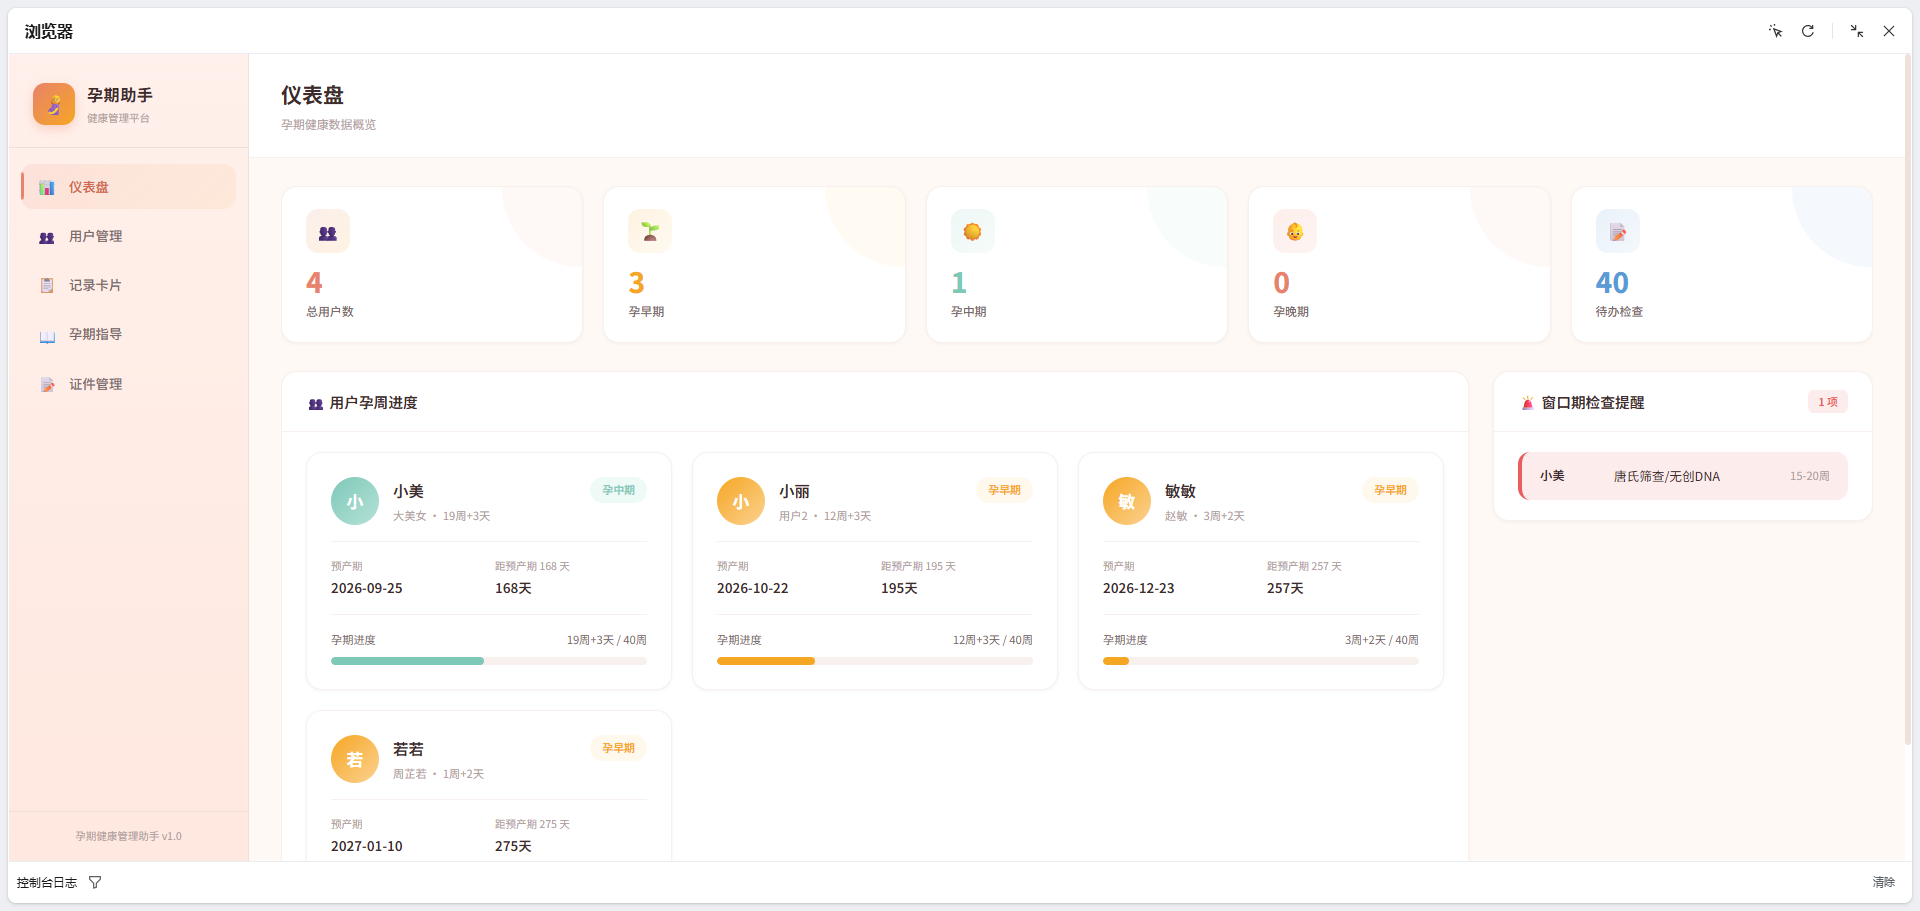Click the 待办检查 notepad icon
The image size is (1920, 911).
[1617, 232]
